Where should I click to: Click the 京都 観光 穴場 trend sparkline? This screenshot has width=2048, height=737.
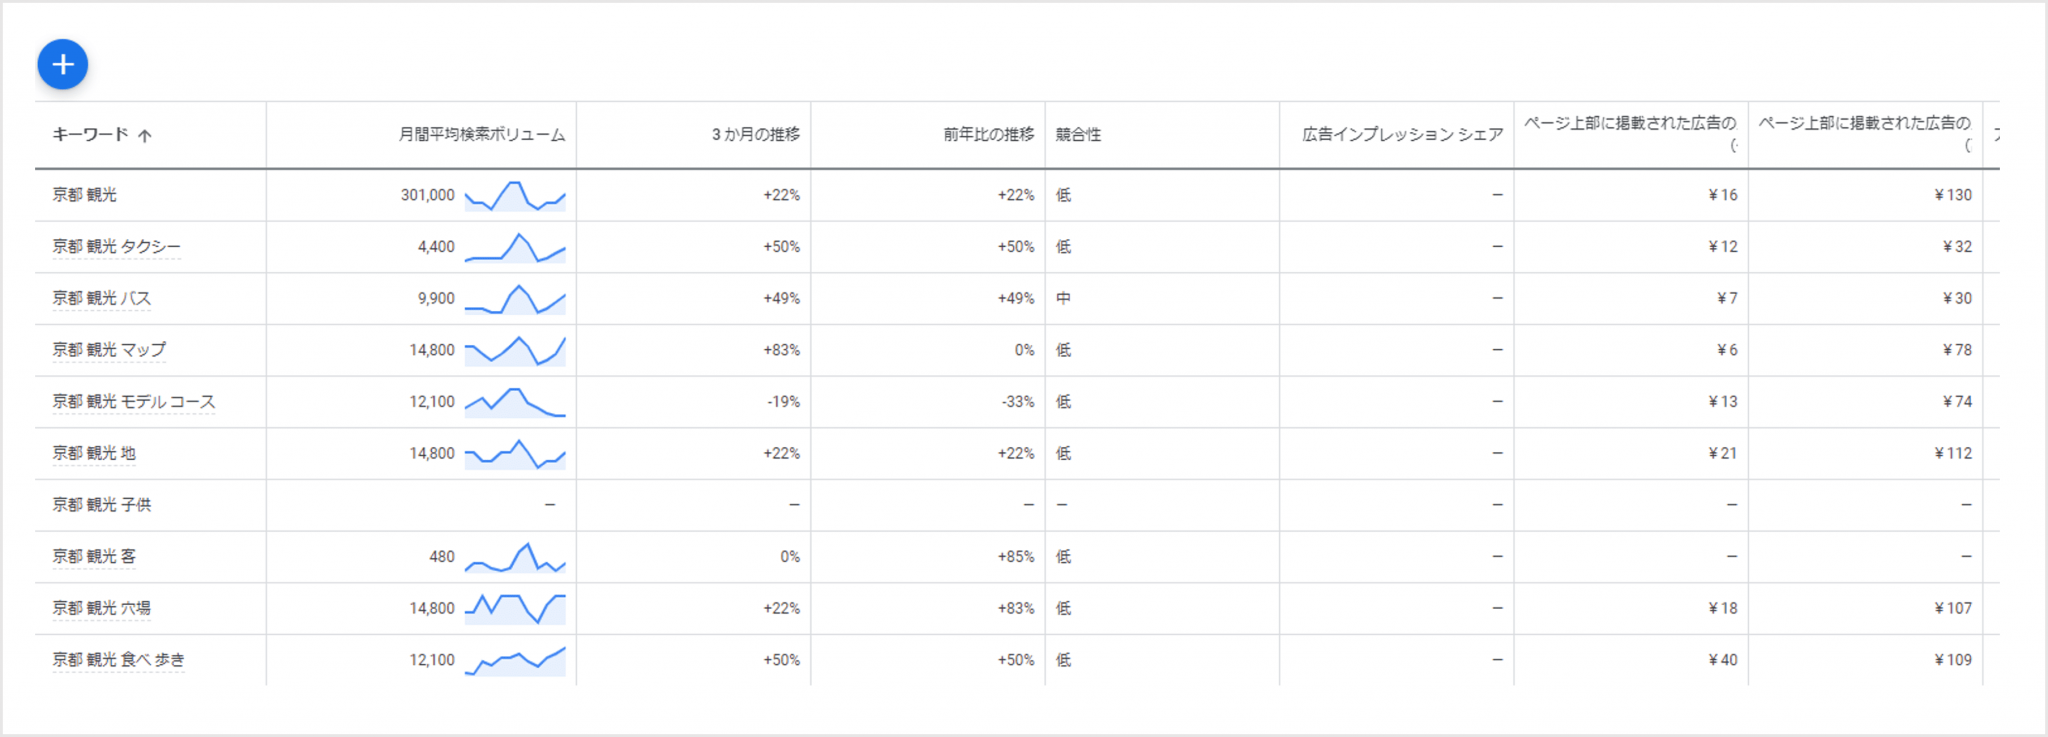[515, 608]
